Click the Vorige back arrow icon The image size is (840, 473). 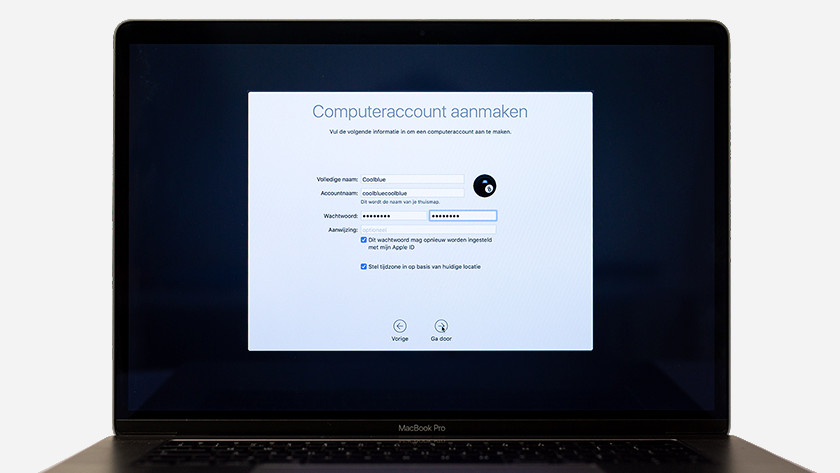400,326
